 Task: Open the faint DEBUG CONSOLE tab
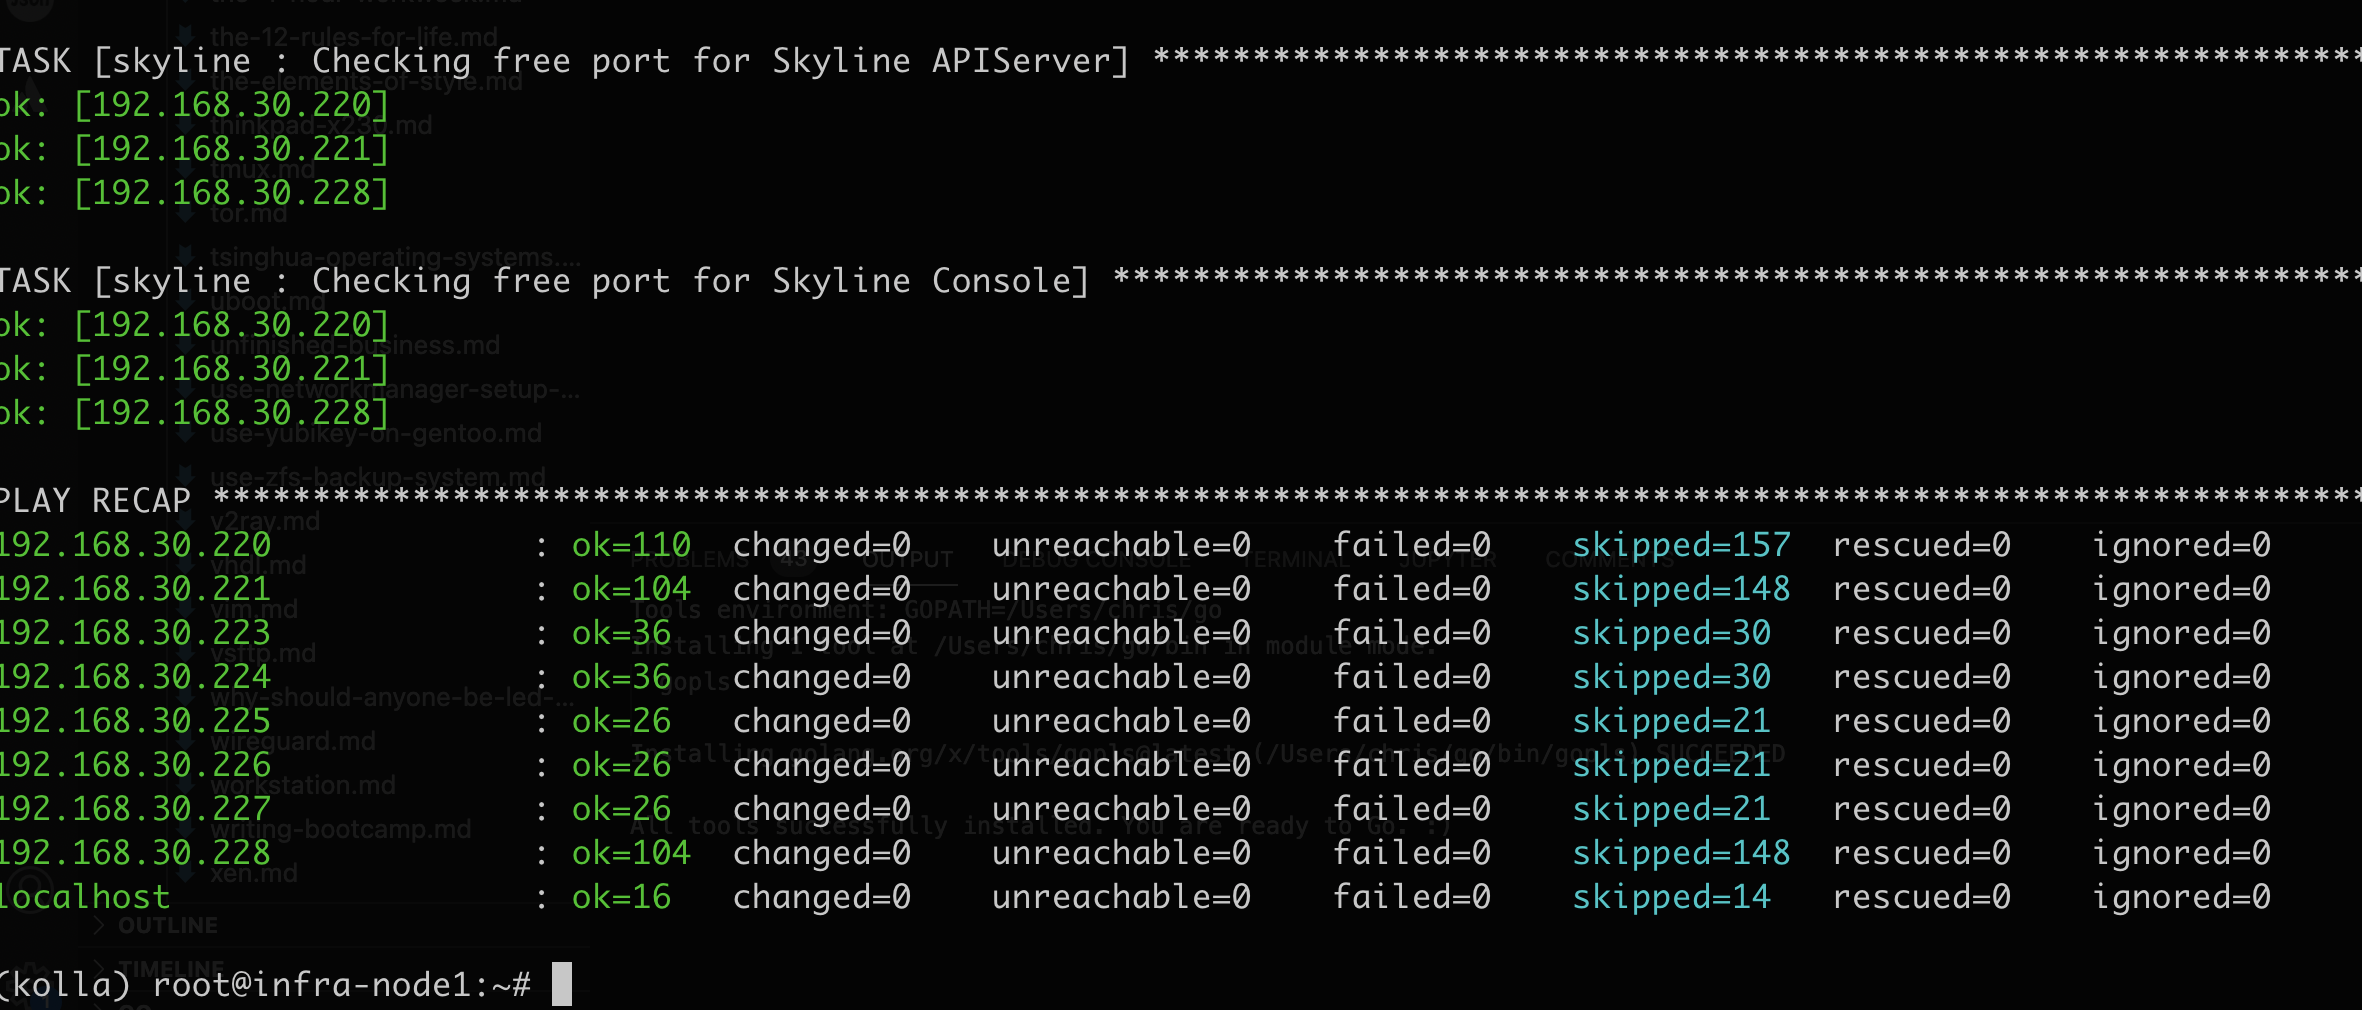pyautogui.click(x=1096, y=560)
